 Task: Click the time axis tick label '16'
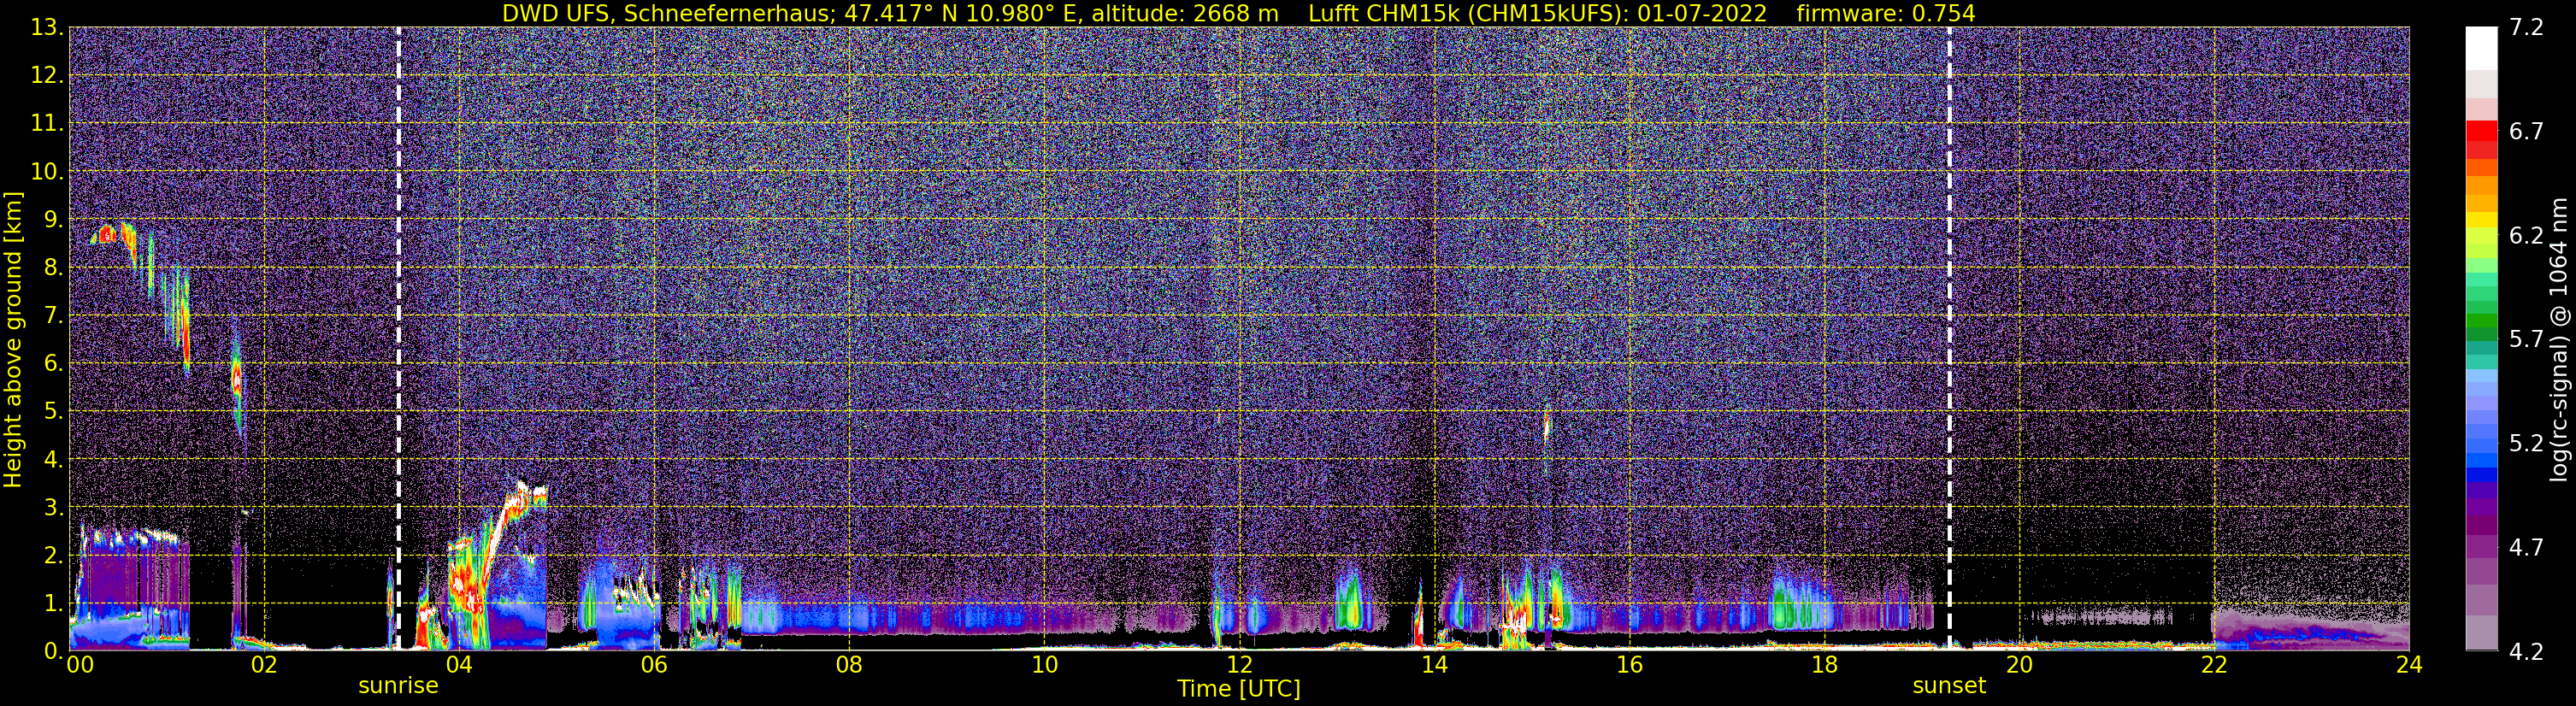click(x=1629, y=665)
